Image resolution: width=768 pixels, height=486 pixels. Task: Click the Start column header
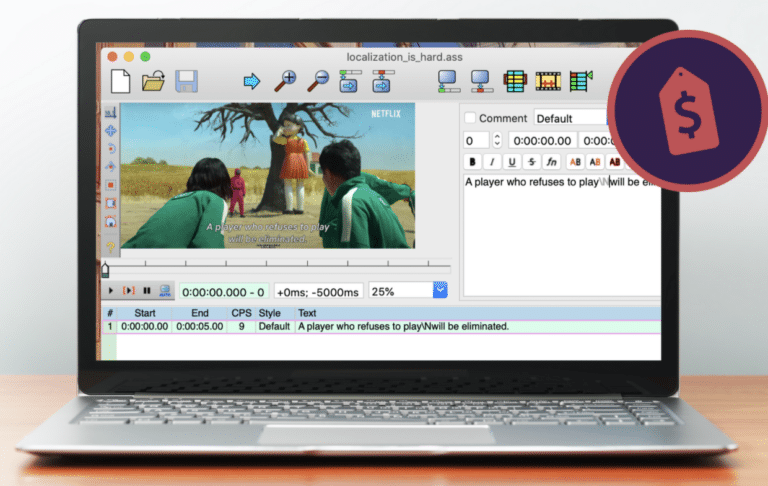(x=145, y=313)
